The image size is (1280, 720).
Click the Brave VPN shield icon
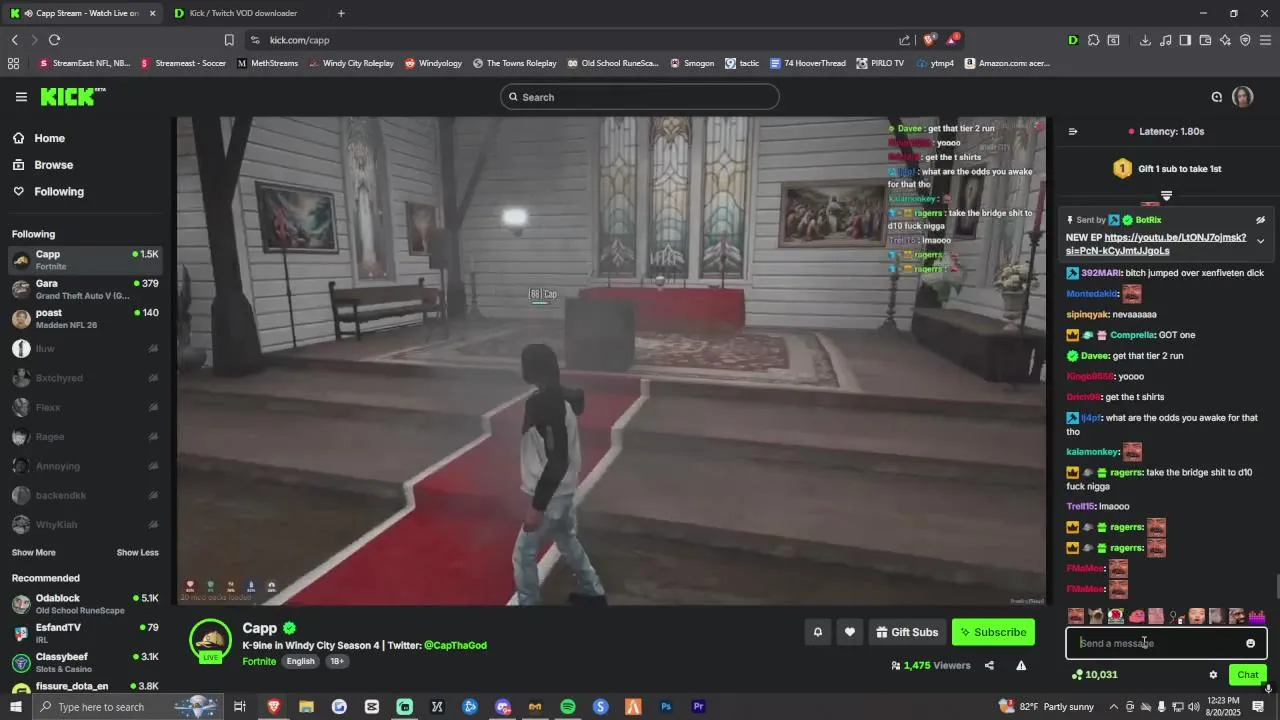pos(1245,40)
